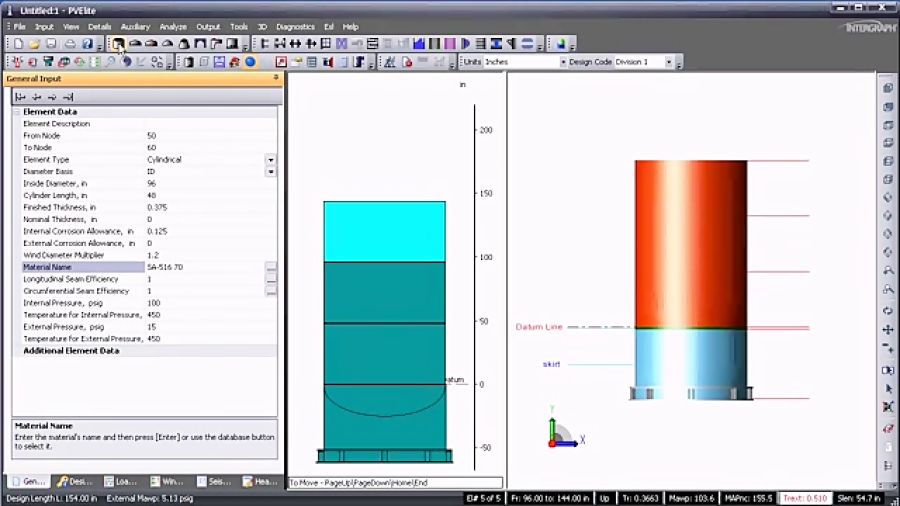
Task: Toggle pin on General Input panel
Action: (276, 78)
